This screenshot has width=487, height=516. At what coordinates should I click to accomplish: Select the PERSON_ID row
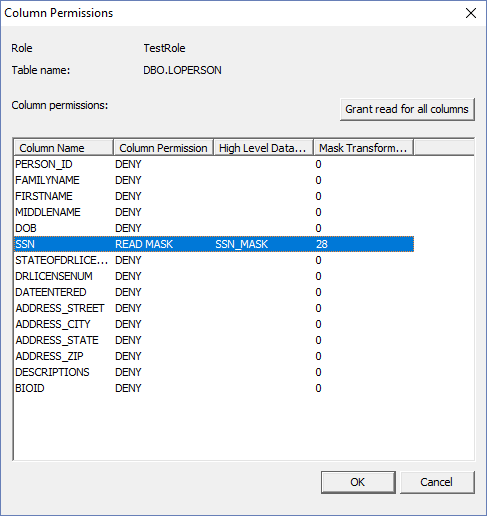tap(214, 164)
